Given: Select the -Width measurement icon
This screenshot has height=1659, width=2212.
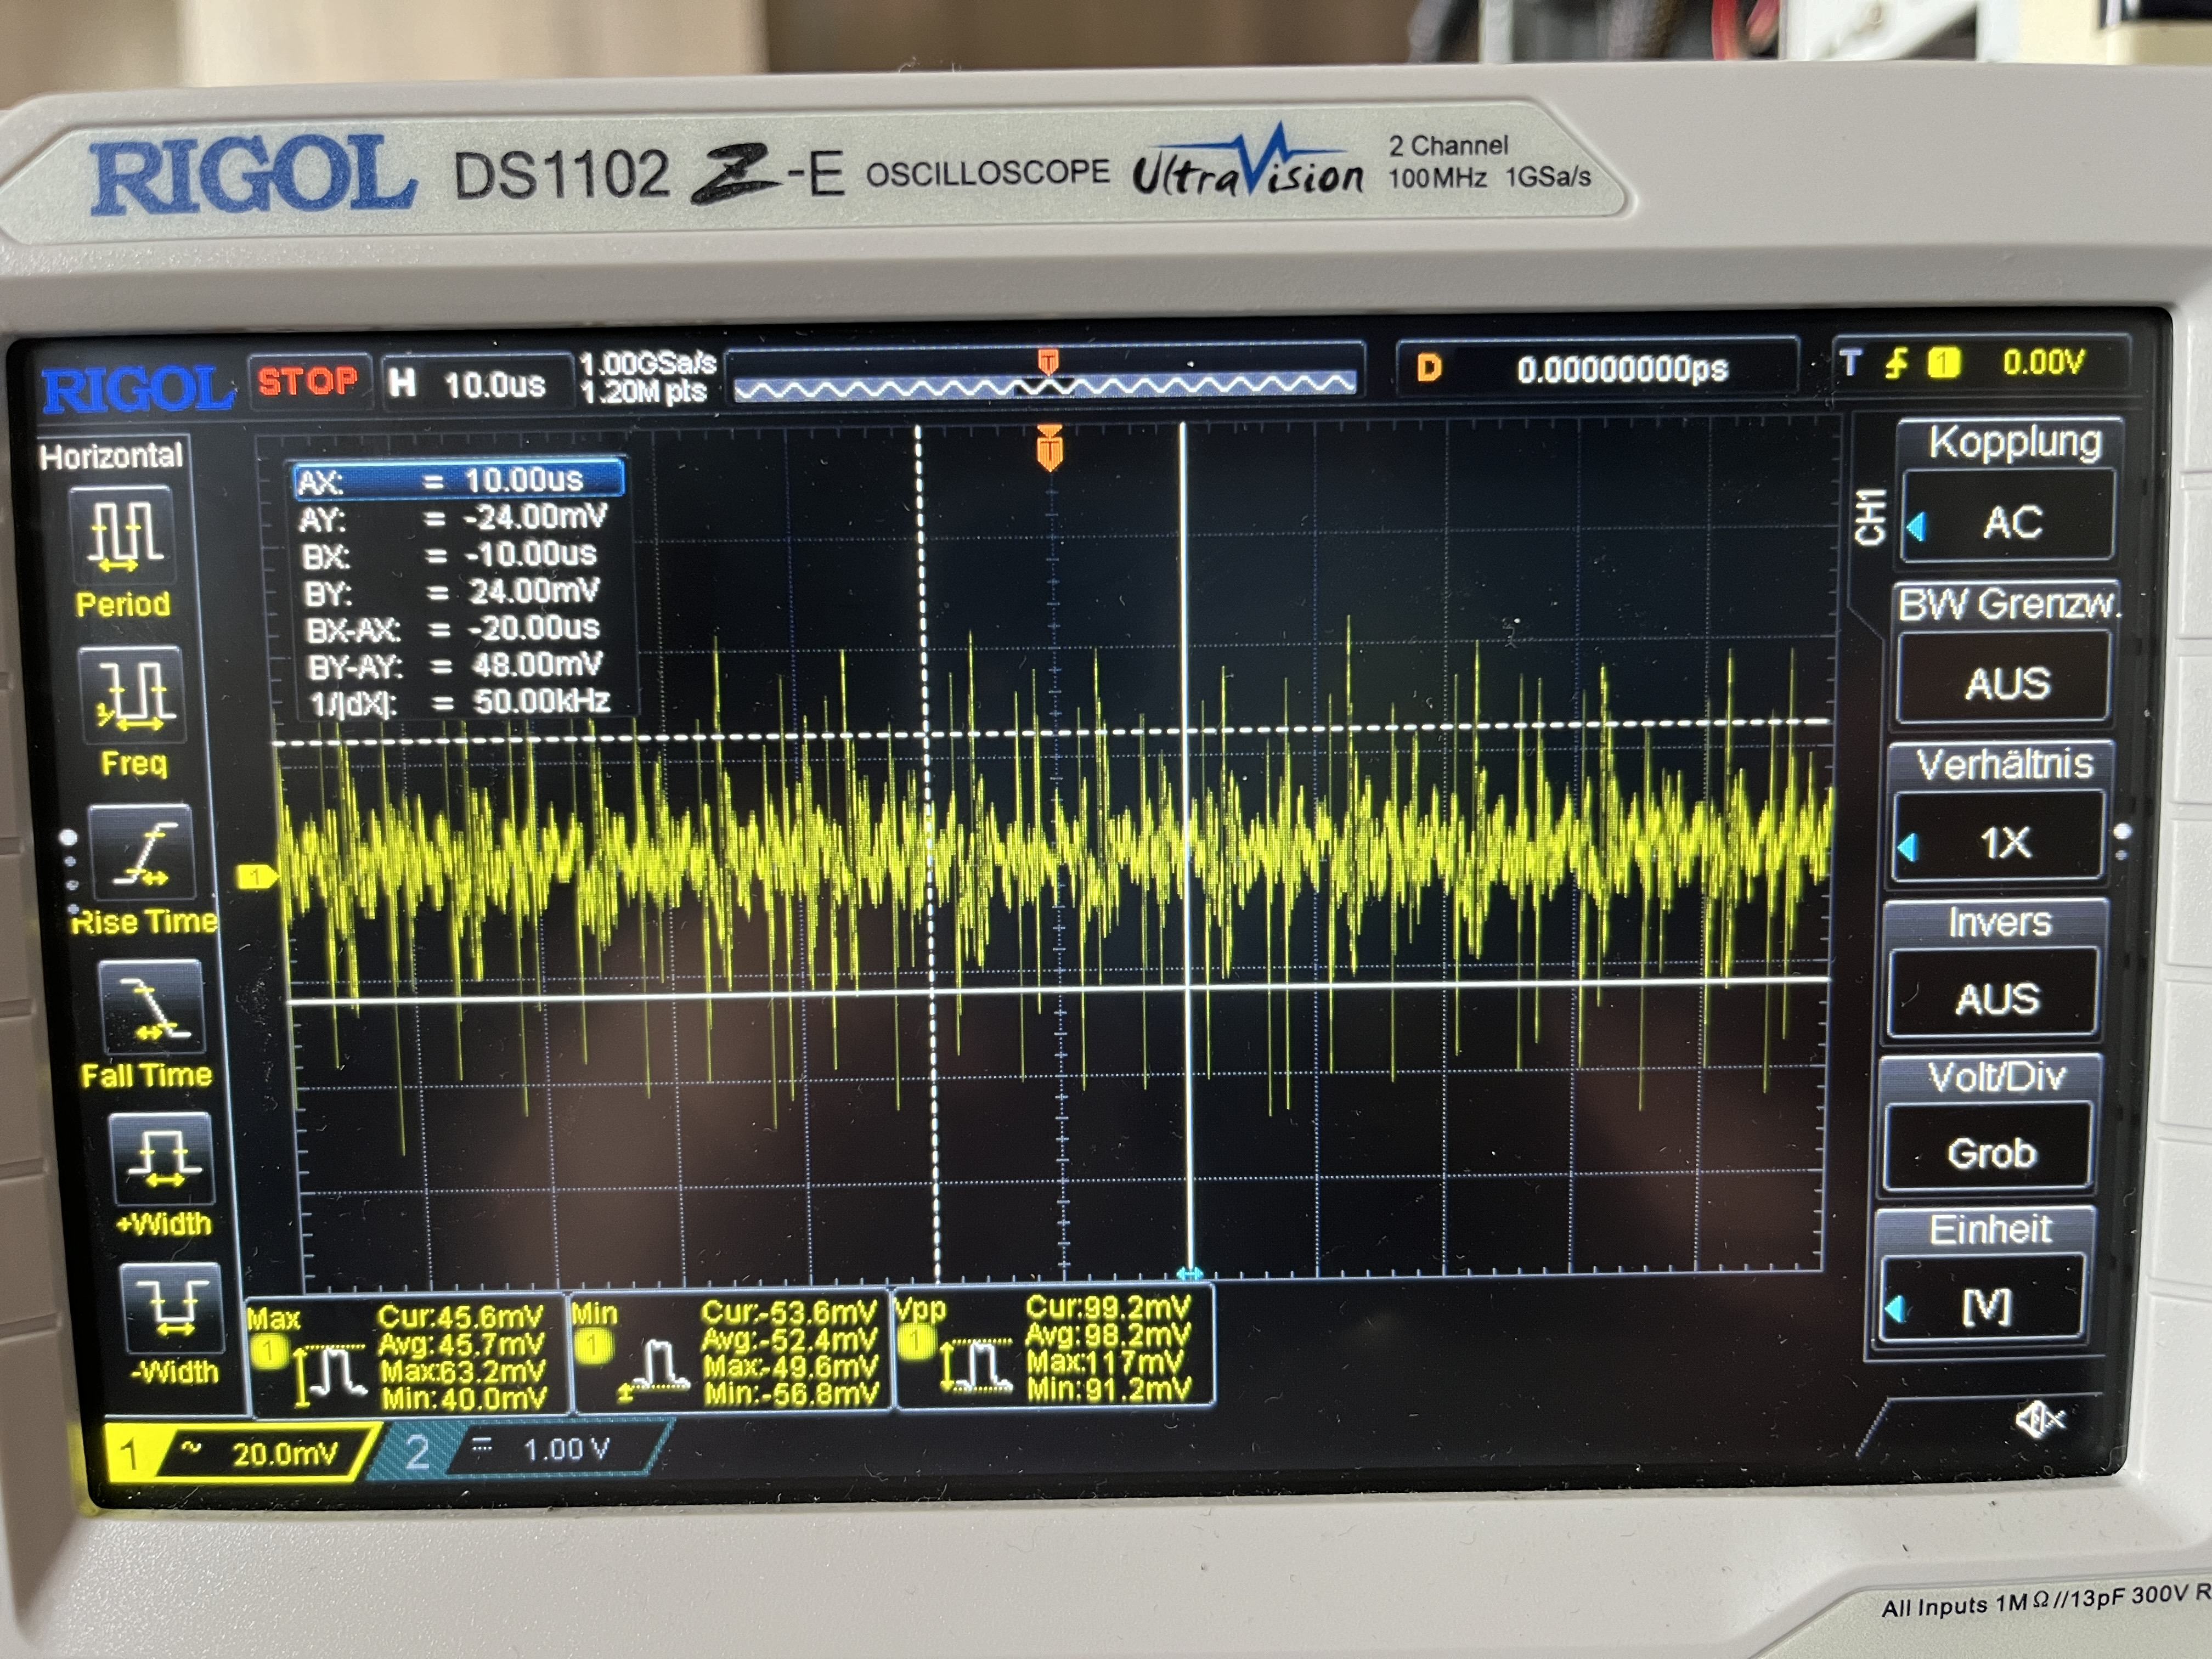Looking at the screenshot, I should pos(171,1308).
